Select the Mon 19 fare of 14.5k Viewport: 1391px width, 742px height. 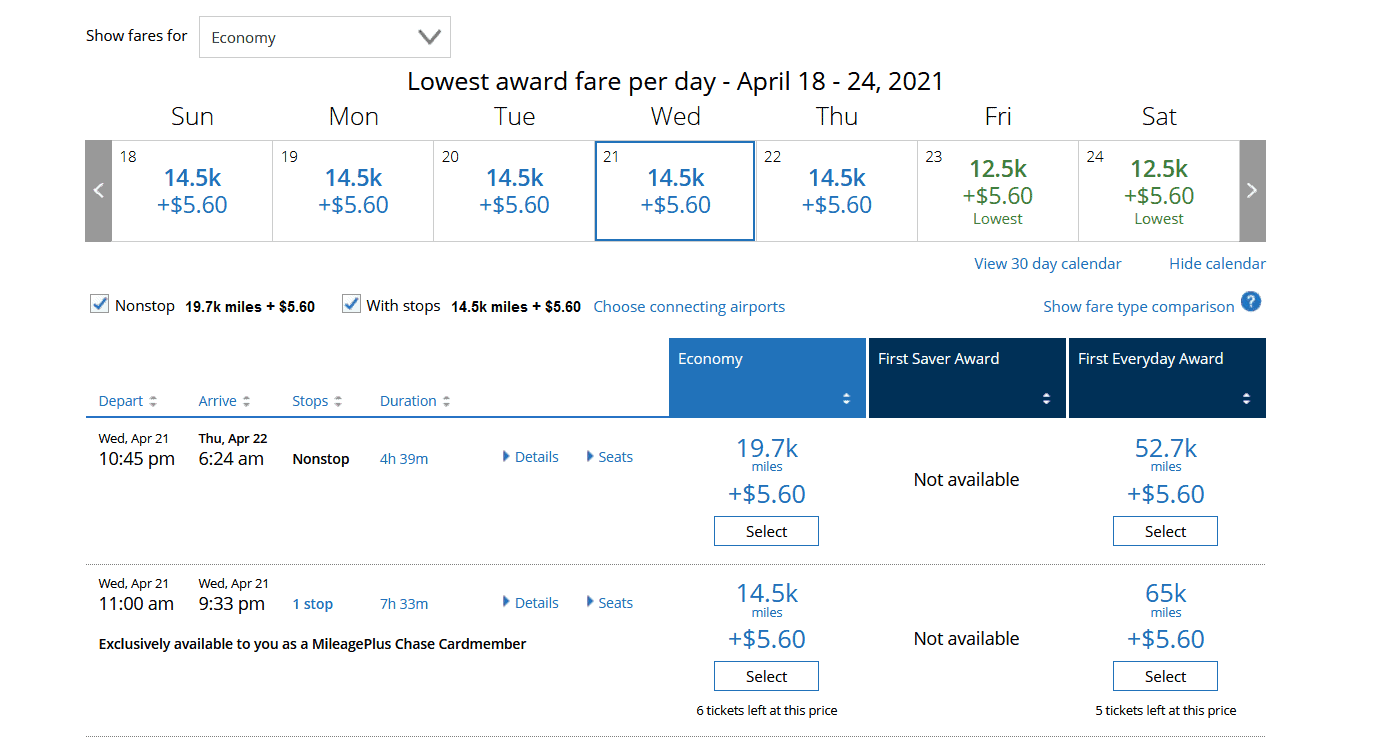(x=353, y=191)
